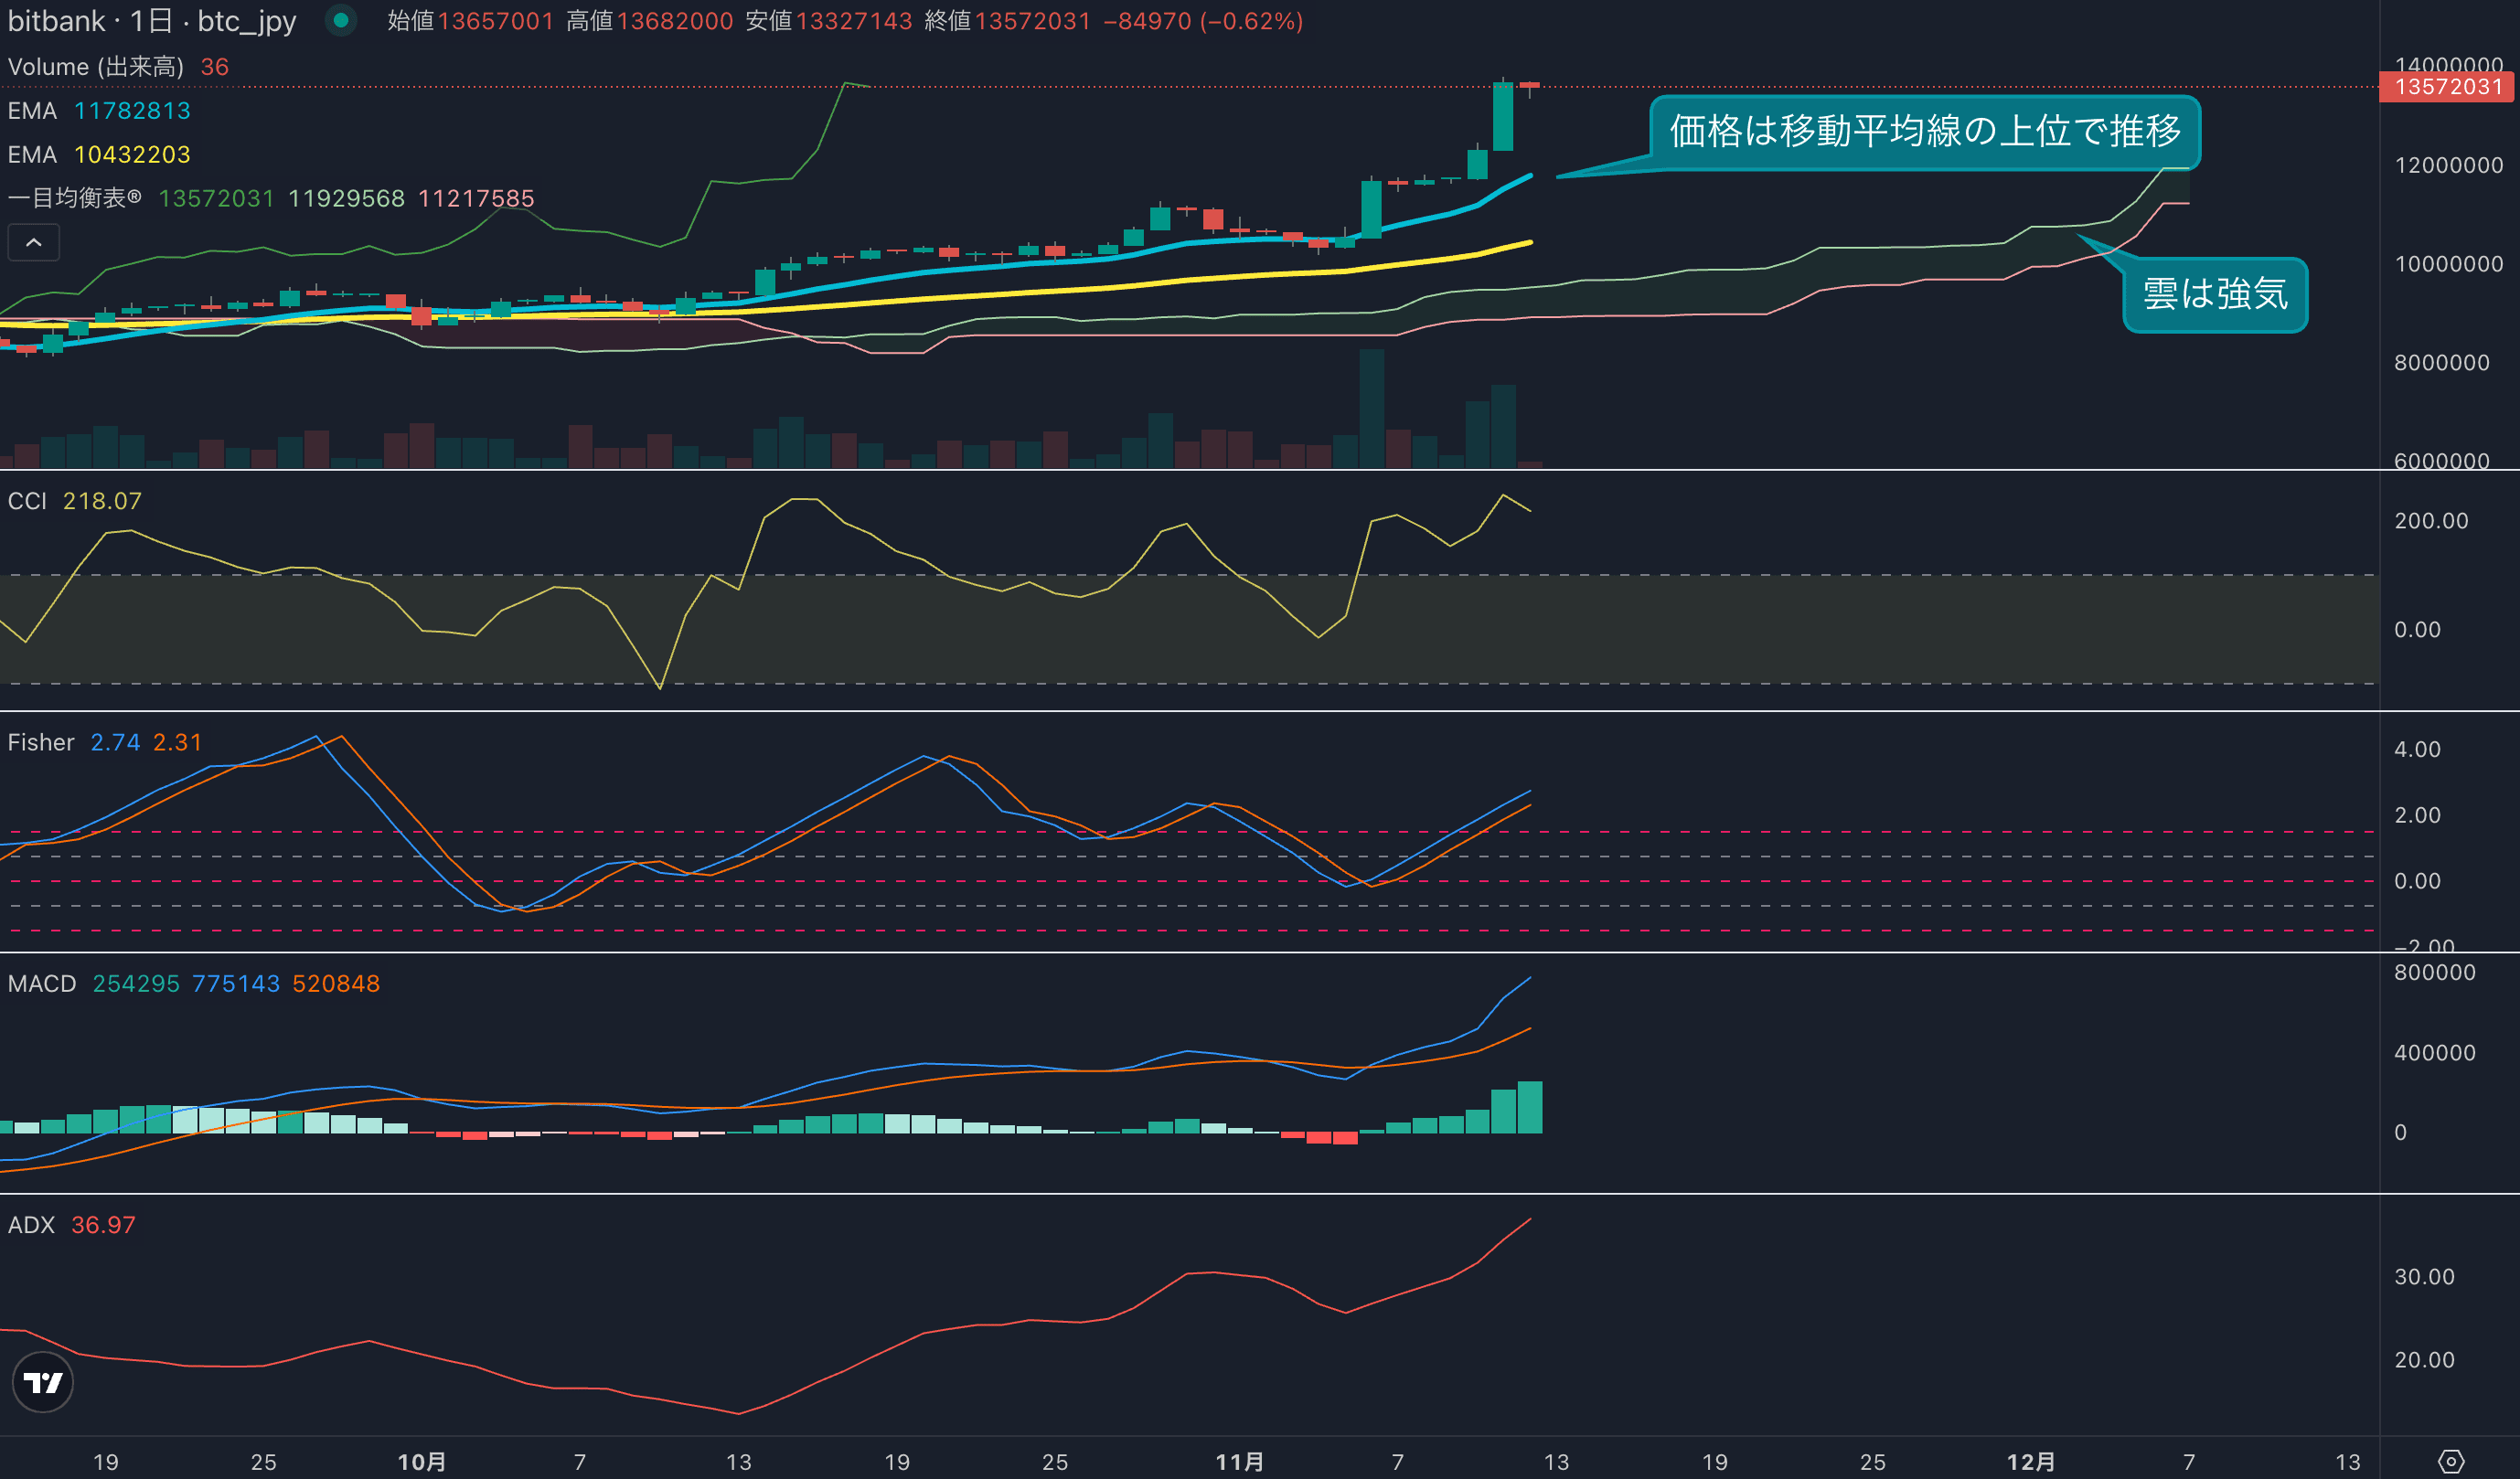This screenshot has width=2520, height=1479.
Task: Select the Volume (出来高) indicator legend
Action: (95, 67)
